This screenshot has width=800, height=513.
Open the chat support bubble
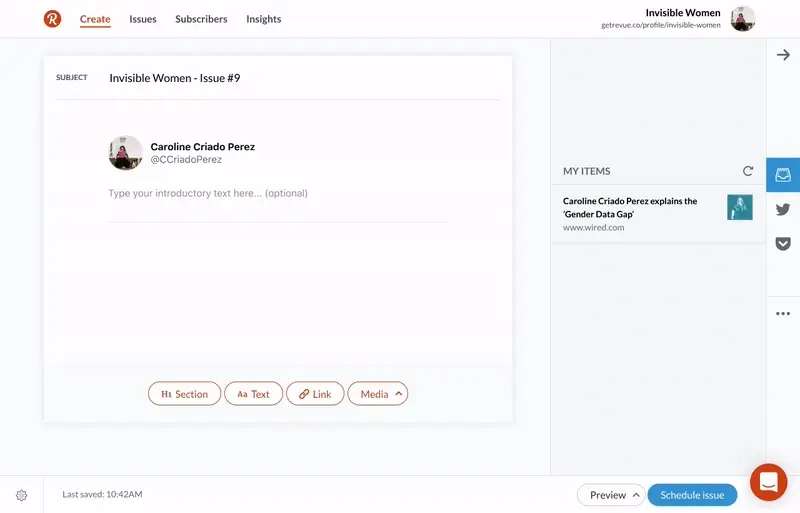[x=768, y=482]
